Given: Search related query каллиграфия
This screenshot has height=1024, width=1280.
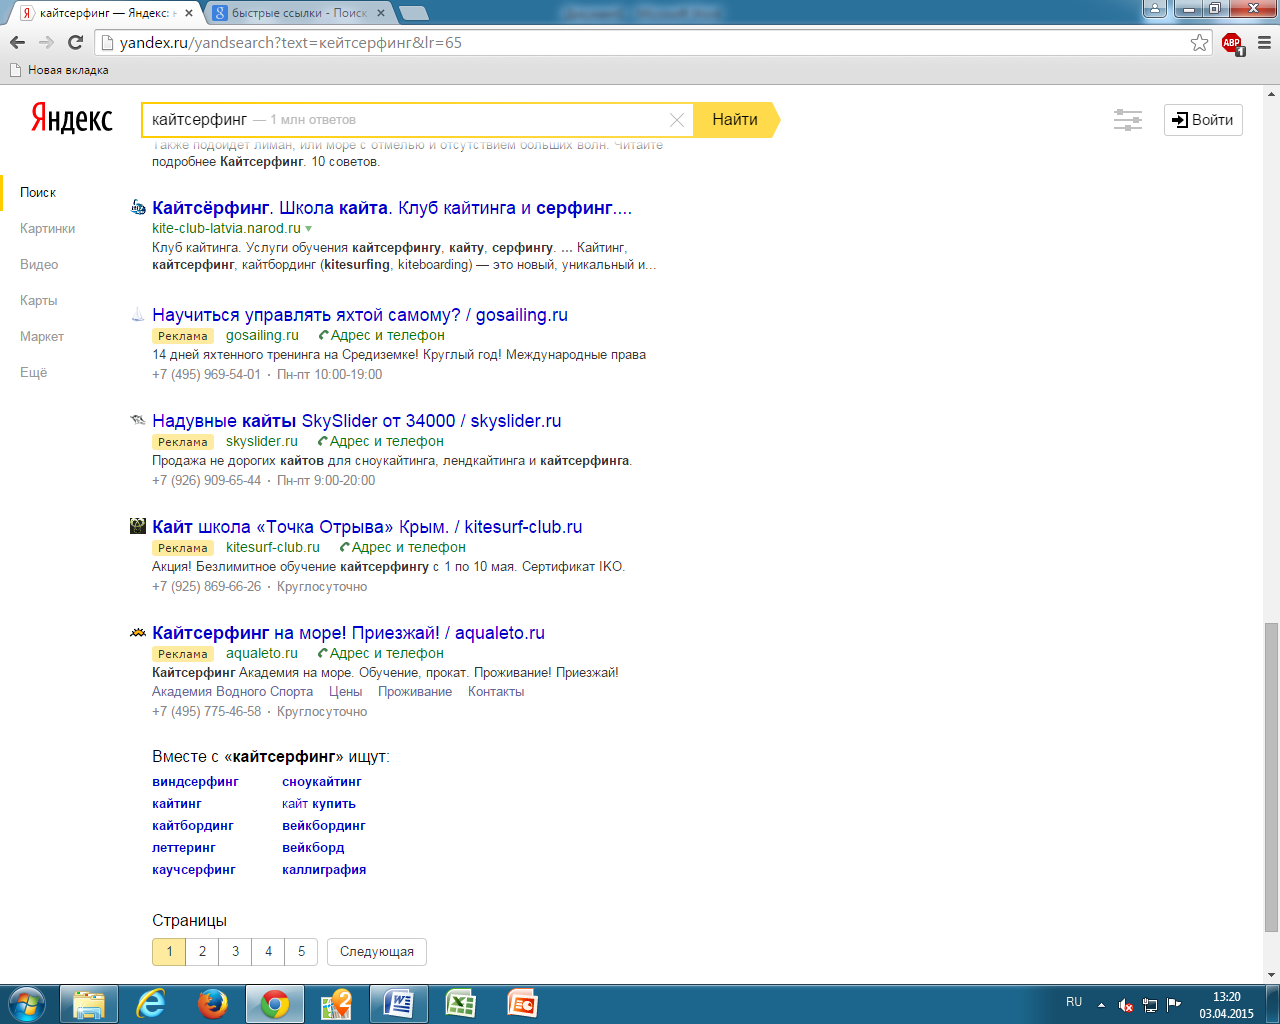Looking at the screenshot, I should (324, 869).
